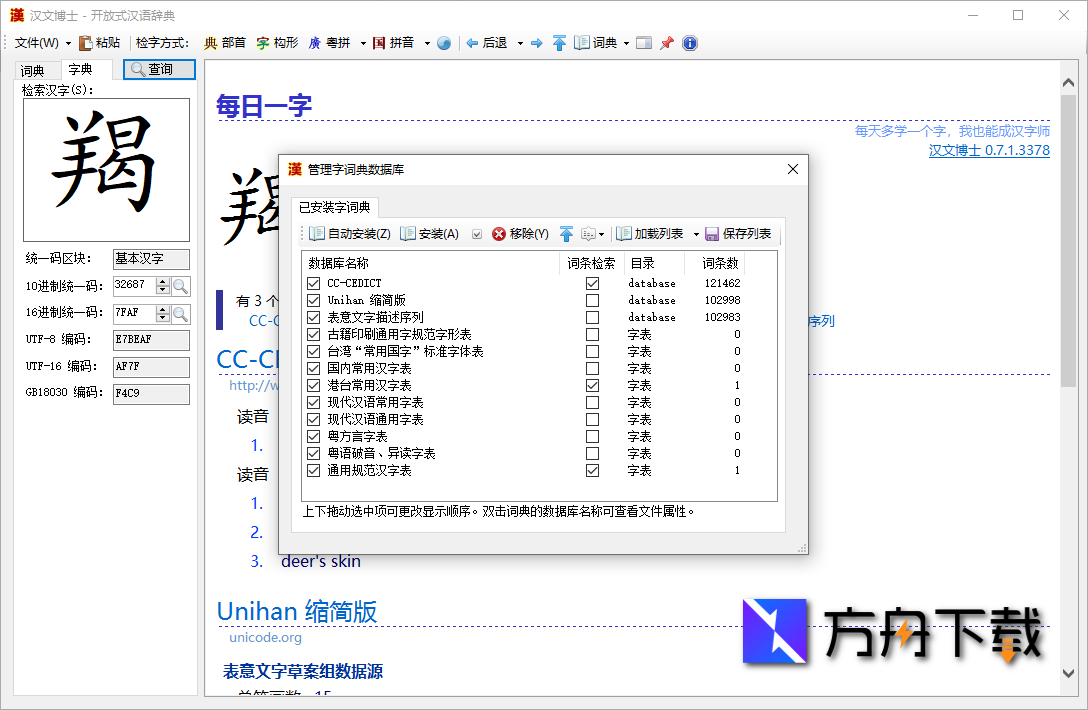
Task: Disable the Unihan 缩简版 database
Action: 314,300
